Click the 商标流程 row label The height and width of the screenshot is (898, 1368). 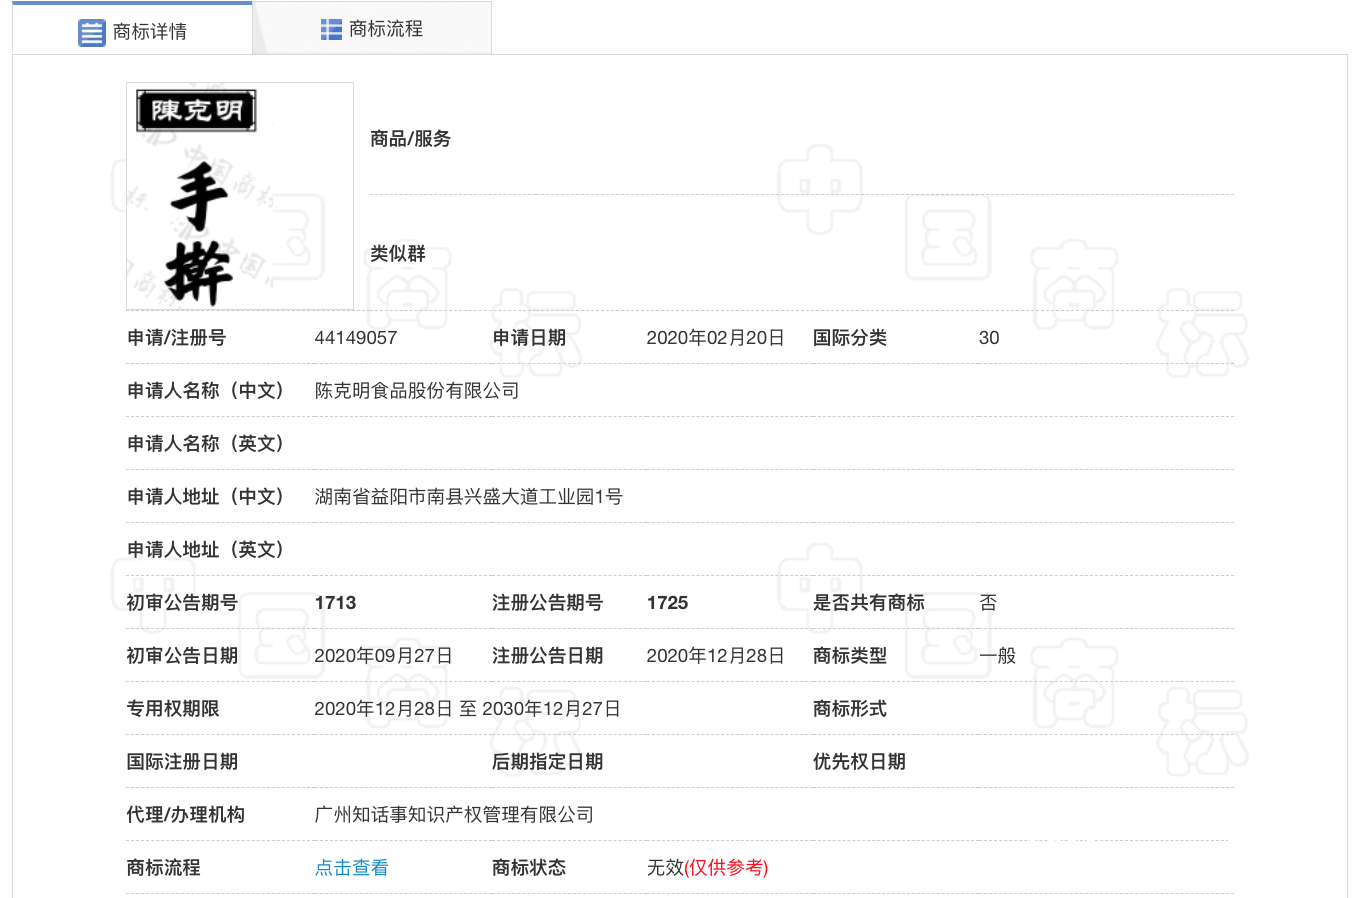pyautogui.click(x=164, y=868)
